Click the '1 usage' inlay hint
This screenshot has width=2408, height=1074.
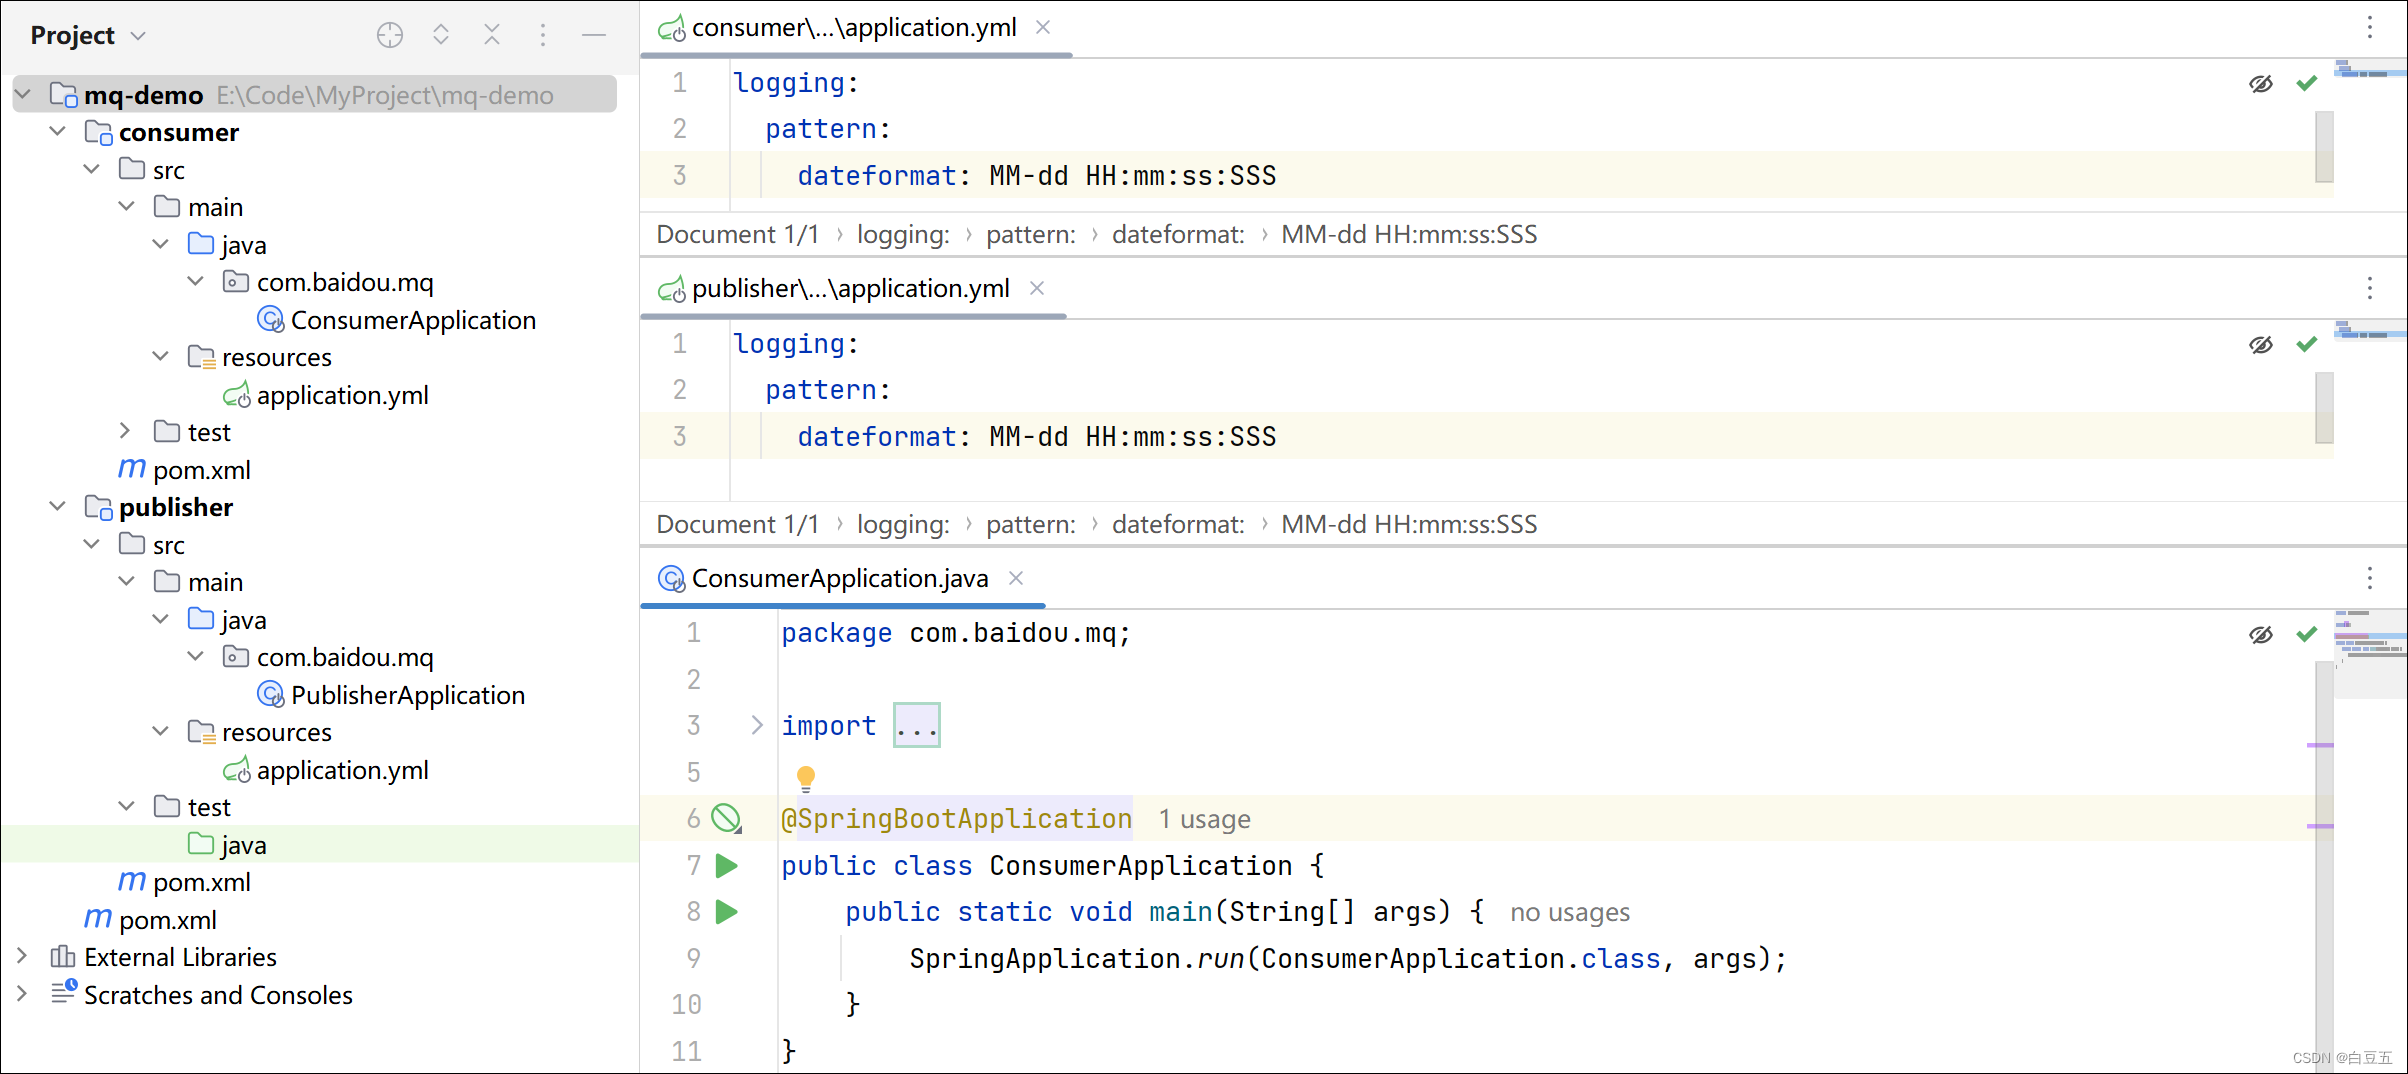1204,819
